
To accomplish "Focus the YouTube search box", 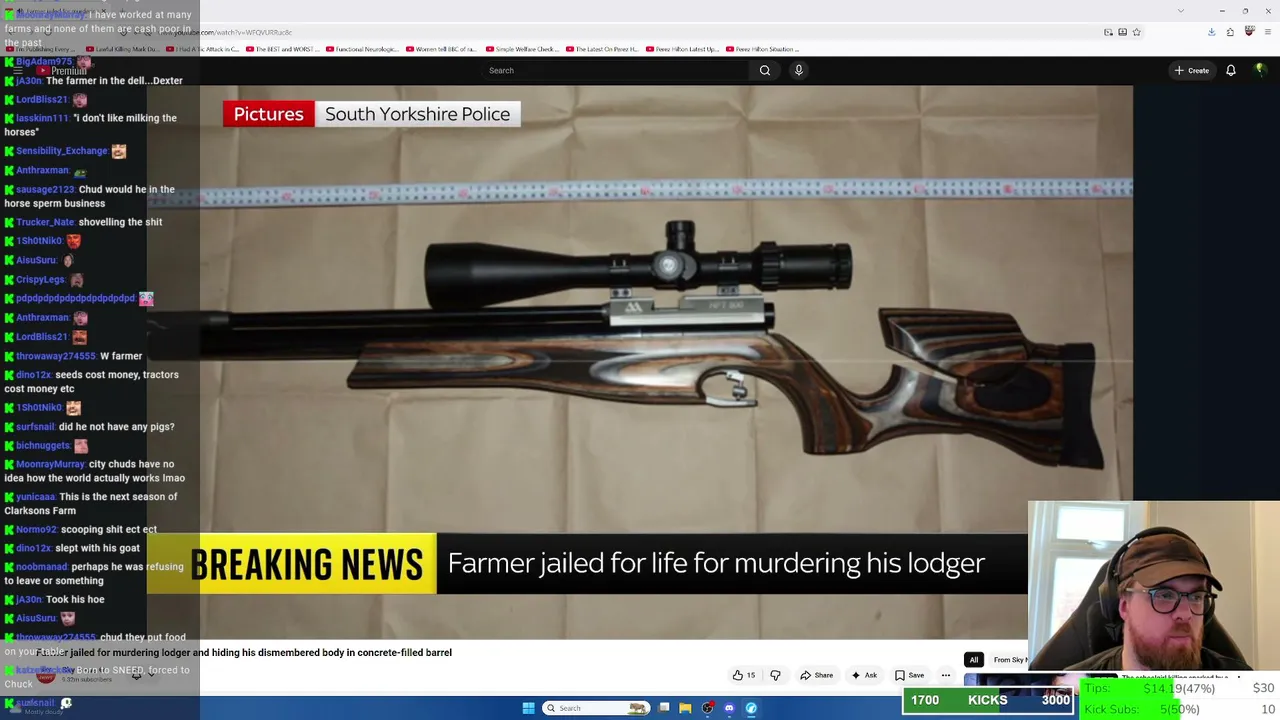I will click(615, 70).
